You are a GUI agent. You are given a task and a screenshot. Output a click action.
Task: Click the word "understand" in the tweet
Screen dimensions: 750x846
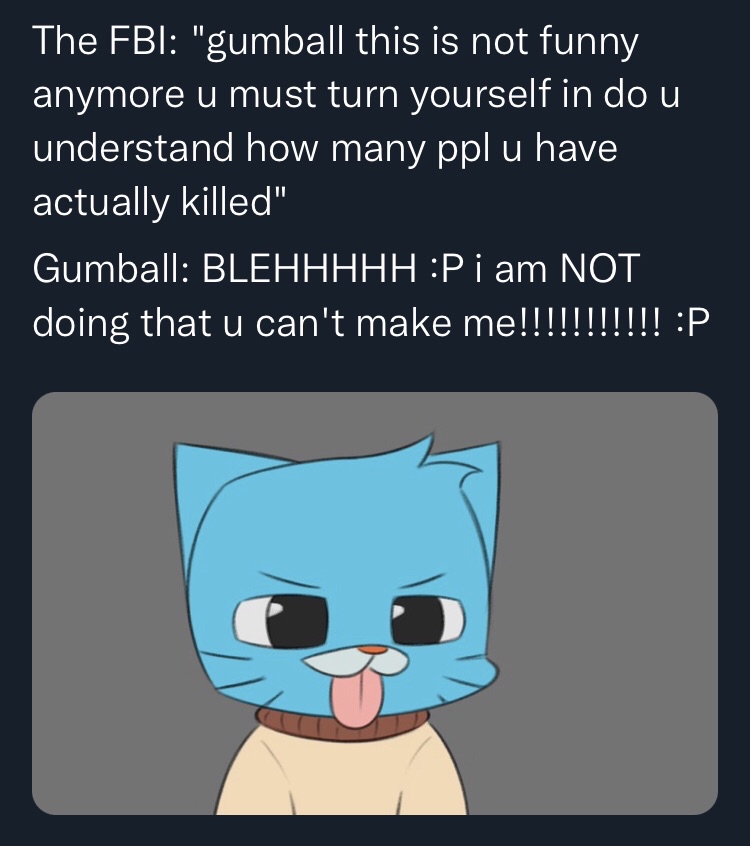(x=133, y=149)
